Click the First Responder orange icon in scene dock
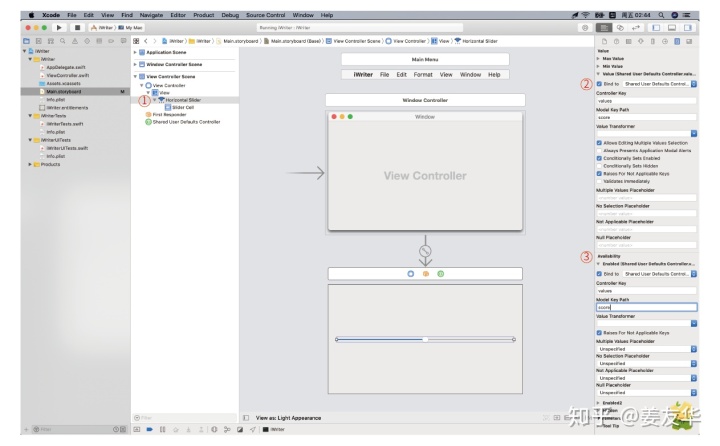This screenshot has width=720, height=446. click(426, 274)
